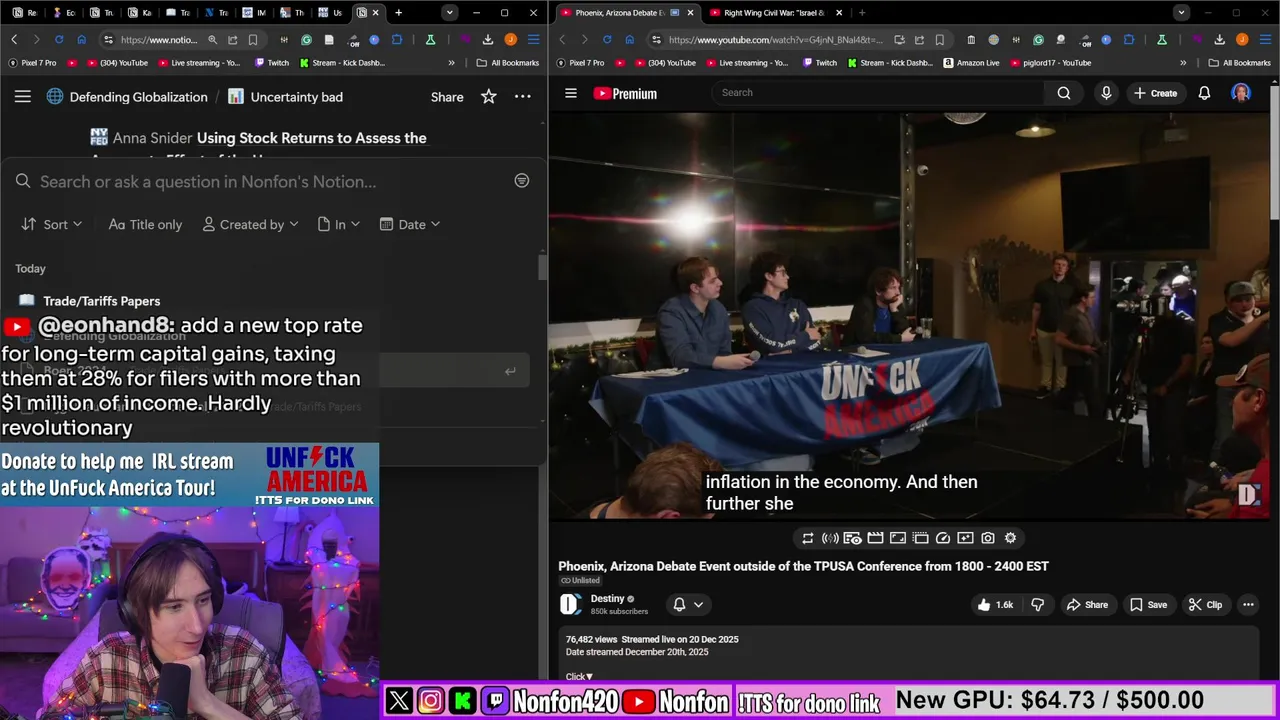
Task: Open the gear settings icon below video
Action: click(x=1010, y=538)
